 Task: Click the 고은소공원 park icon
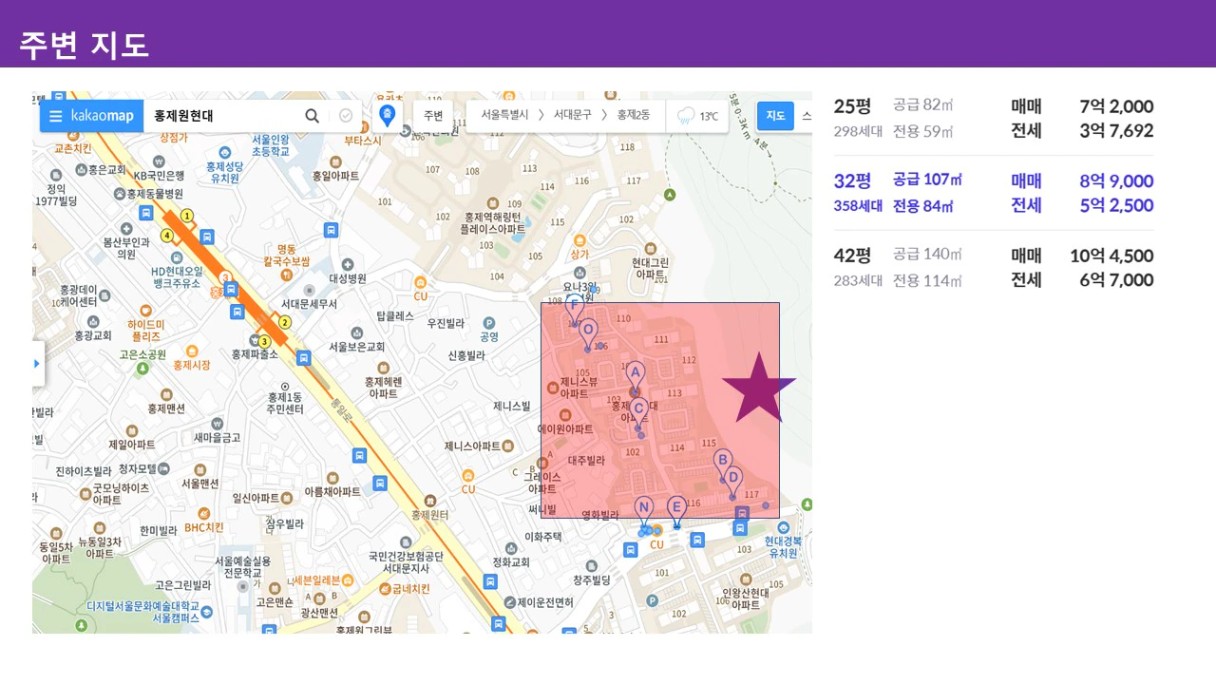click(x=142, y=368)
